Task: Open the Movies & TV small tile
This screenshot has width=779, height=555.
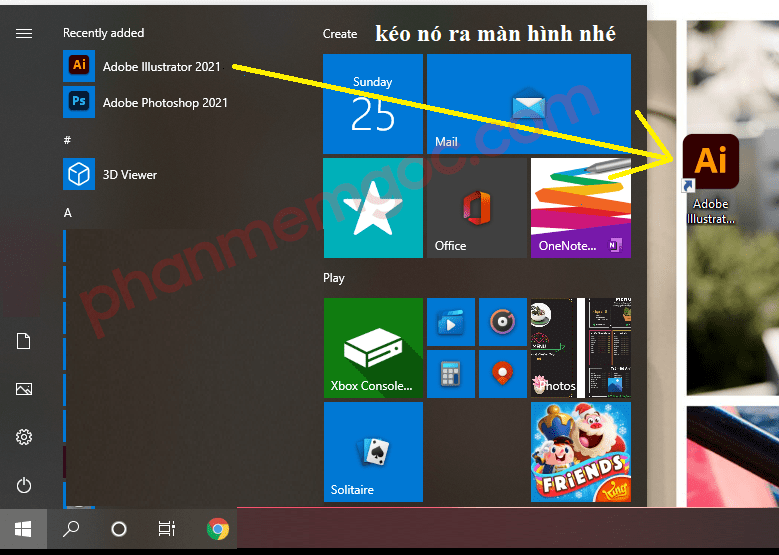Action: [451, 322]
